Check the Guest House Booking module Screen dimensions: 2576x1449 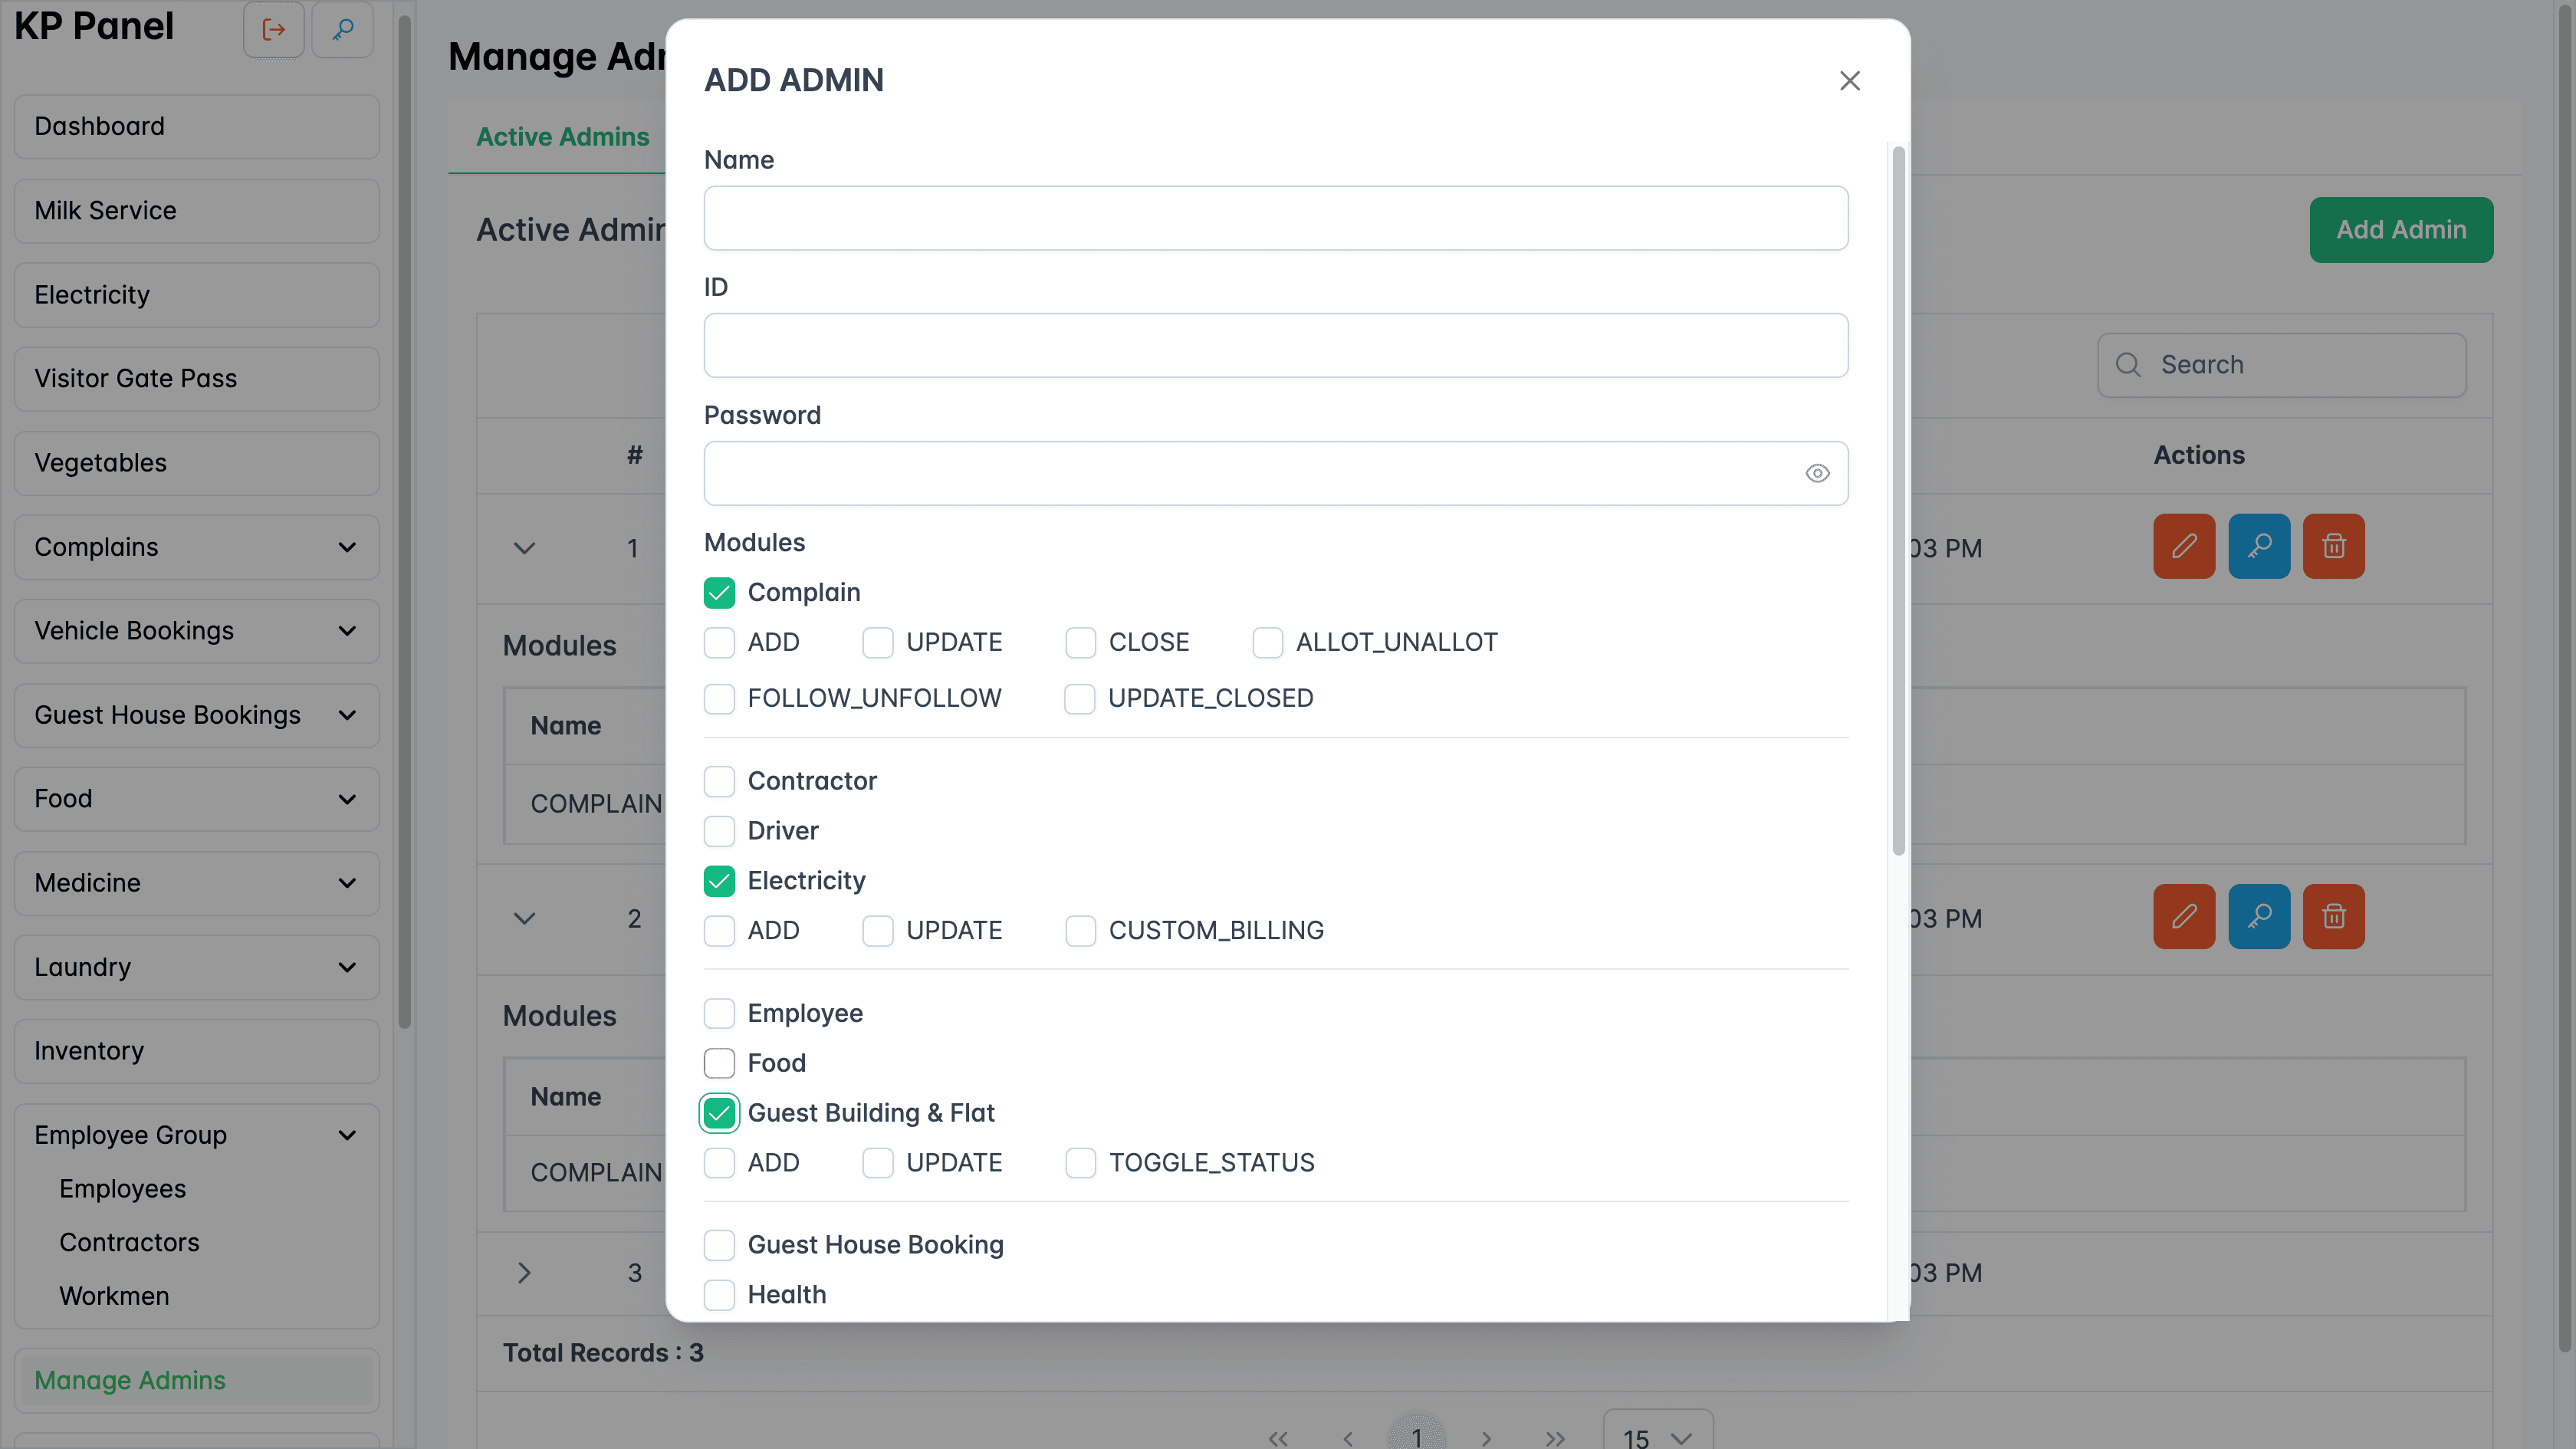[719, 1245]
